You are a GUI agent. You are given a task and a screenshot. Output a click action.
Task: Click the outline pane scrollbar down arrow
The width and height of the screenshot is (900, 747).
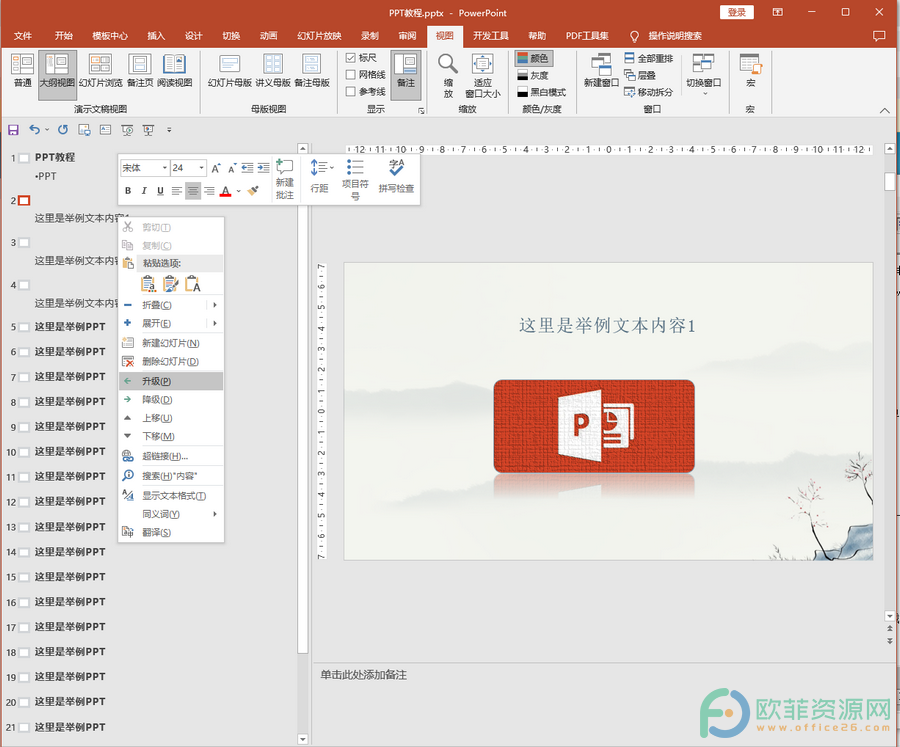point(303,739)
